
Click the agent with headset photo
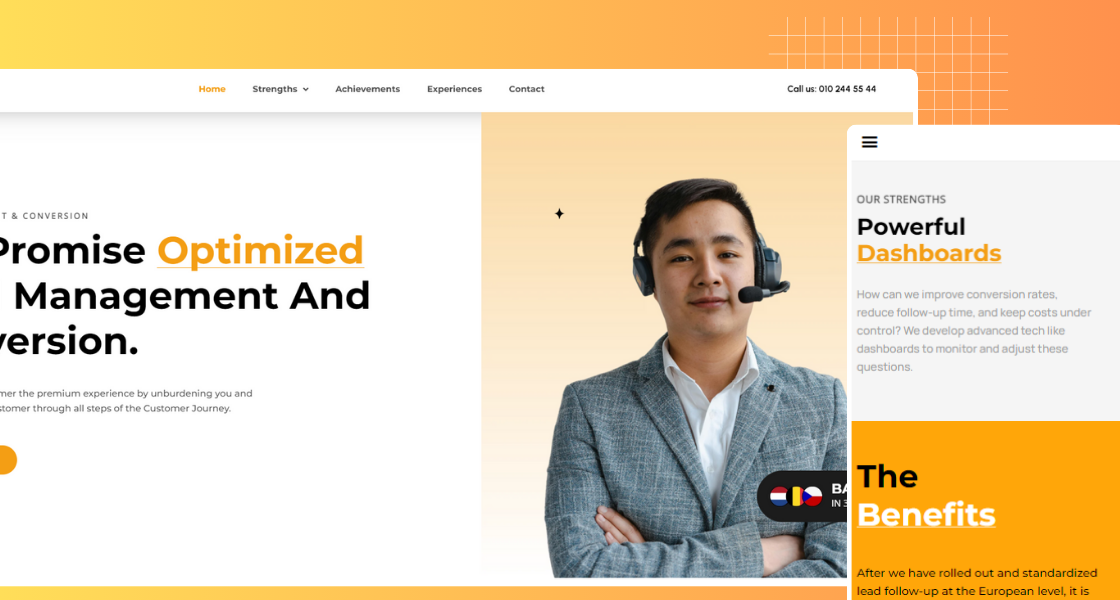click(696, 379)
